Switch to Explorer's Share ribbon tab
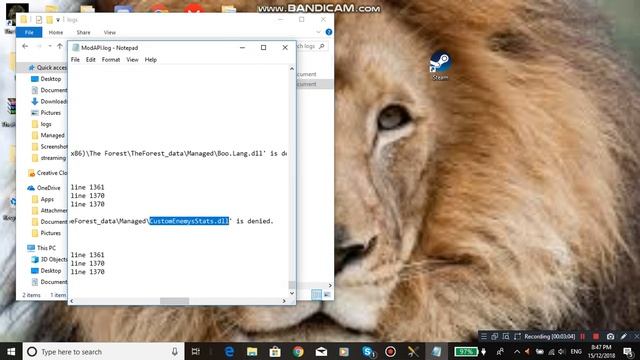Image resolution: width=640 pixels, height=360 pixels. [83, 32]
